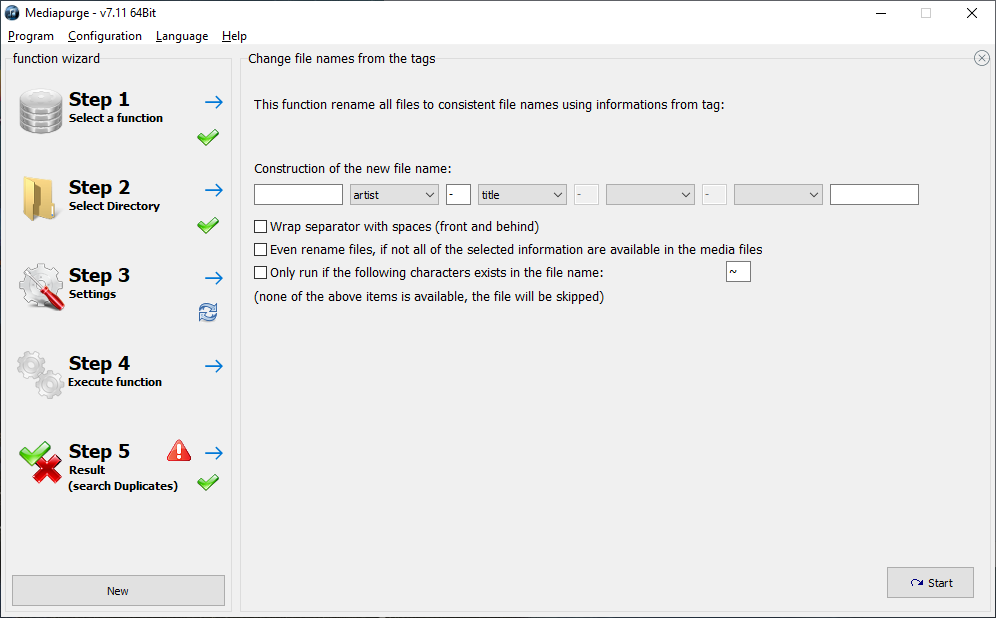Enable Wrap separator with spaces checkbox
This screenshot has height=618, width=996.
pyautogui.click(x=260, y=227)
